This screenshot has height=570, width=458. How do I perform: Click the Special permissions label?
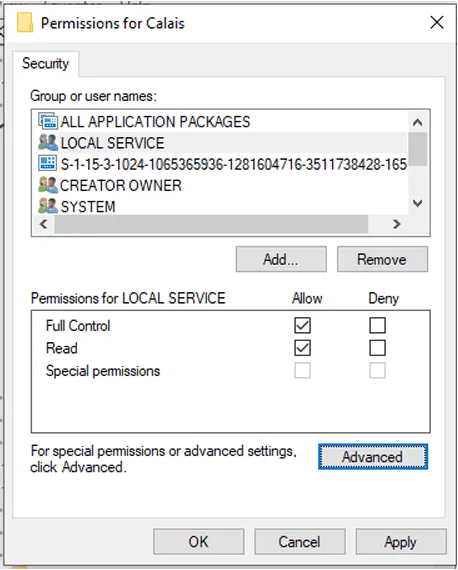103,371
